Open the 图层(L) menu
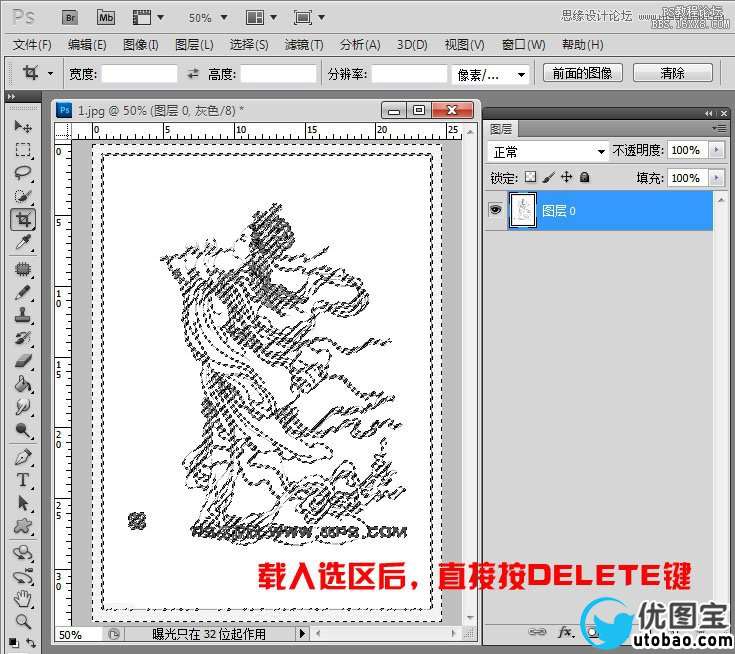Viewport: 735px width, 654px height. [x=194, y=45]
